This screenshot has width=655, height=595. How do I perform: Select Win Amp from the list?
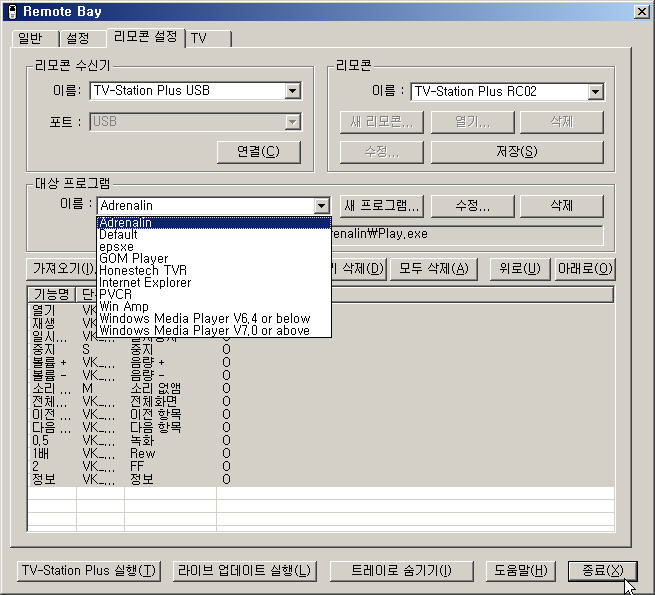click(214, 306)
